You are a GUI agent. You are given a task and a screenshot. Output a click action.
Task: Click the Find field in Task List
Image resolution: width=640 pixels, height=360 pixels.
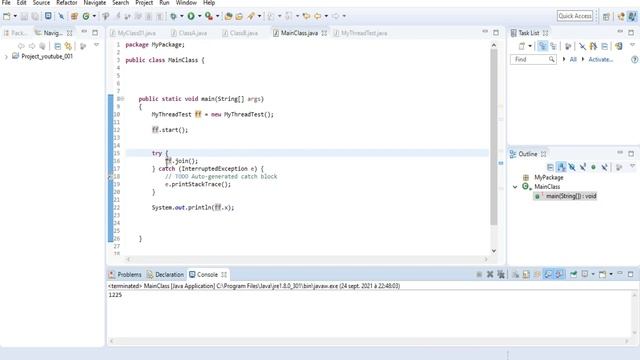tap(533, 60)
